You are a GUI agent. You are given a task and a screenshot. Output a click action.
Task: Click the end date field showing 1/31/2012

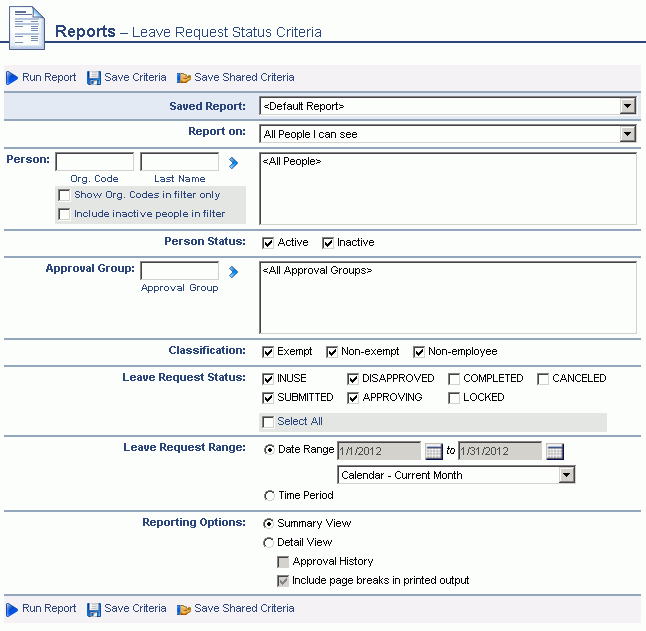(500, 451)
